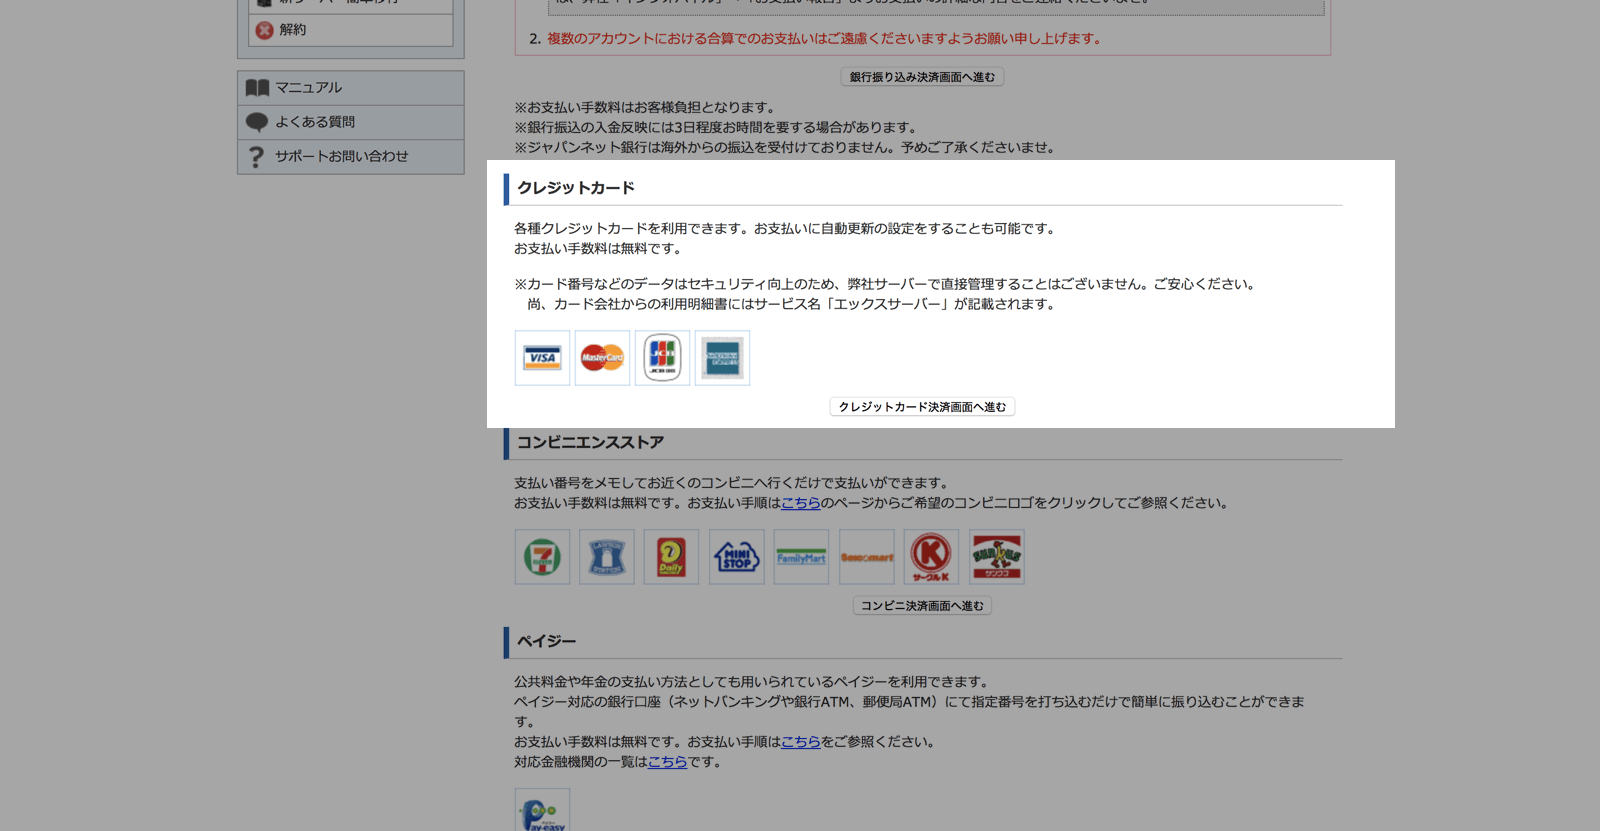Viewport: 1600px width, 831px height.
Task: Click the MasterCard logo
Action: click(x=602, y=358)
